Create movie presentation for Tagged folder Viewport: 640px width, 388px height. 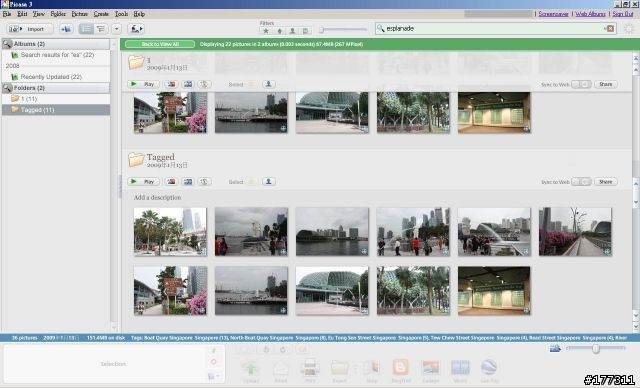tap(188, 182)
